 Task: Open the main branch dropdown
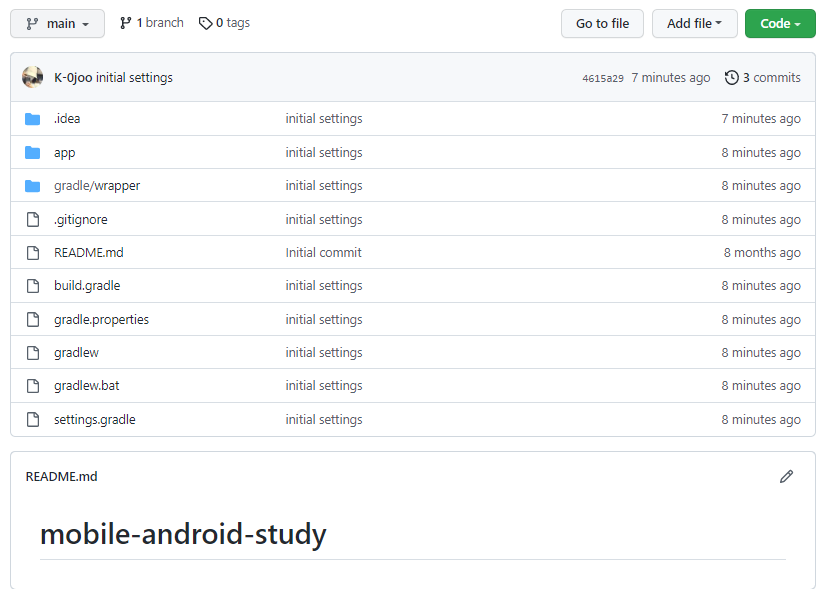pyautogui.click(x=57, y=23)
